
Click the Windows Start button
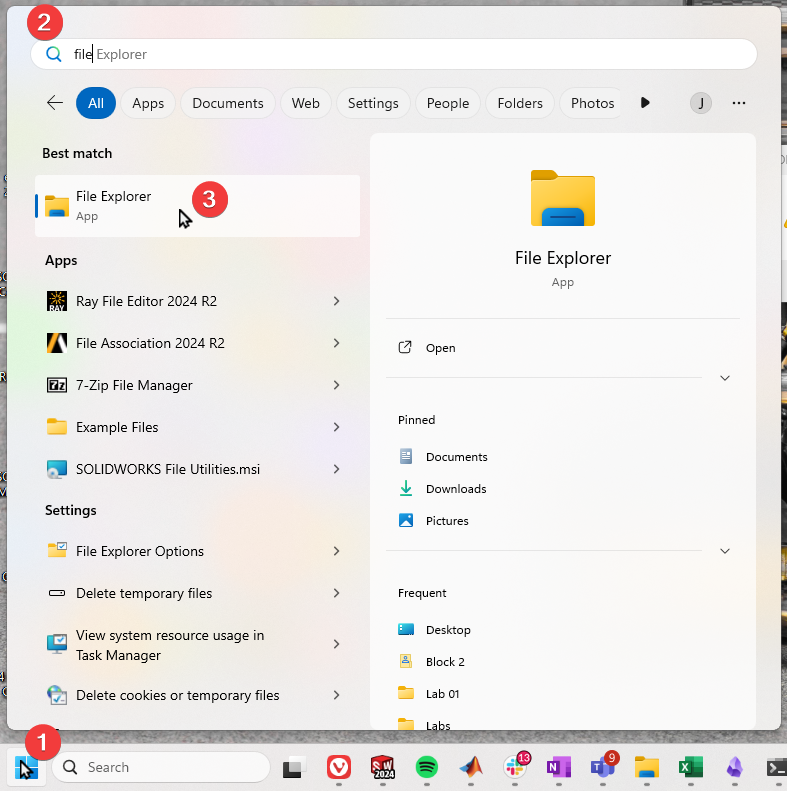click(27, 767)
